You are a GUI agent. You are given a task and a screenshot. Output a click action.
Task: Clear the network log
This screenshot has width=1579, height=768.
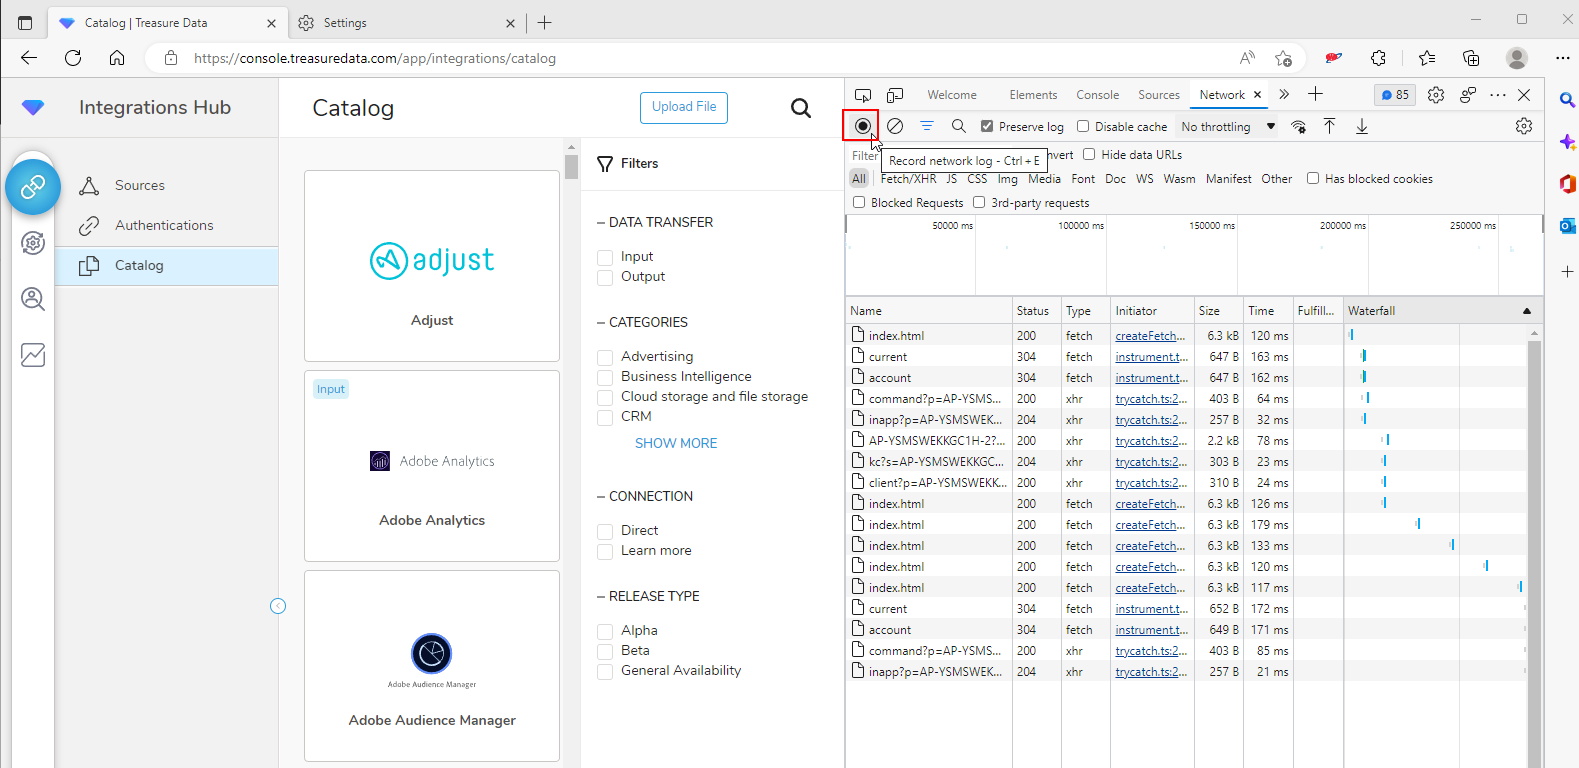point(895,126)
